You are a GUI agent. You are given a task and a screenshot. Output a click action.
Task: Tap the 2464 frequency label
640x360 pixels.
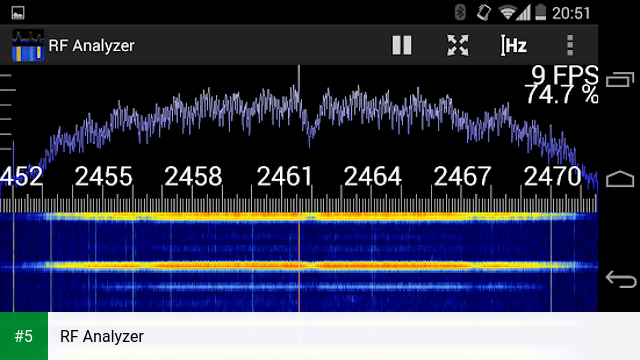pos(373,176)
